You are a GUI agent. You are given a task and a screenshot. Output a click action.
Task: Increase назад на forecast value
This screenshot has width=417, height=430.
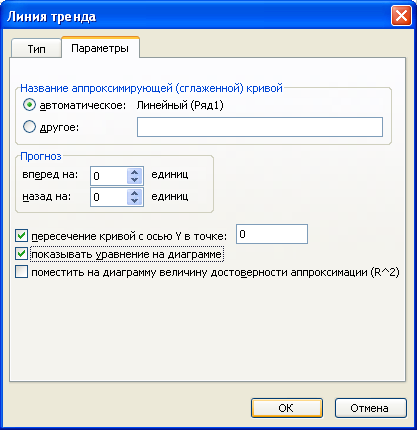pos(134,194)
